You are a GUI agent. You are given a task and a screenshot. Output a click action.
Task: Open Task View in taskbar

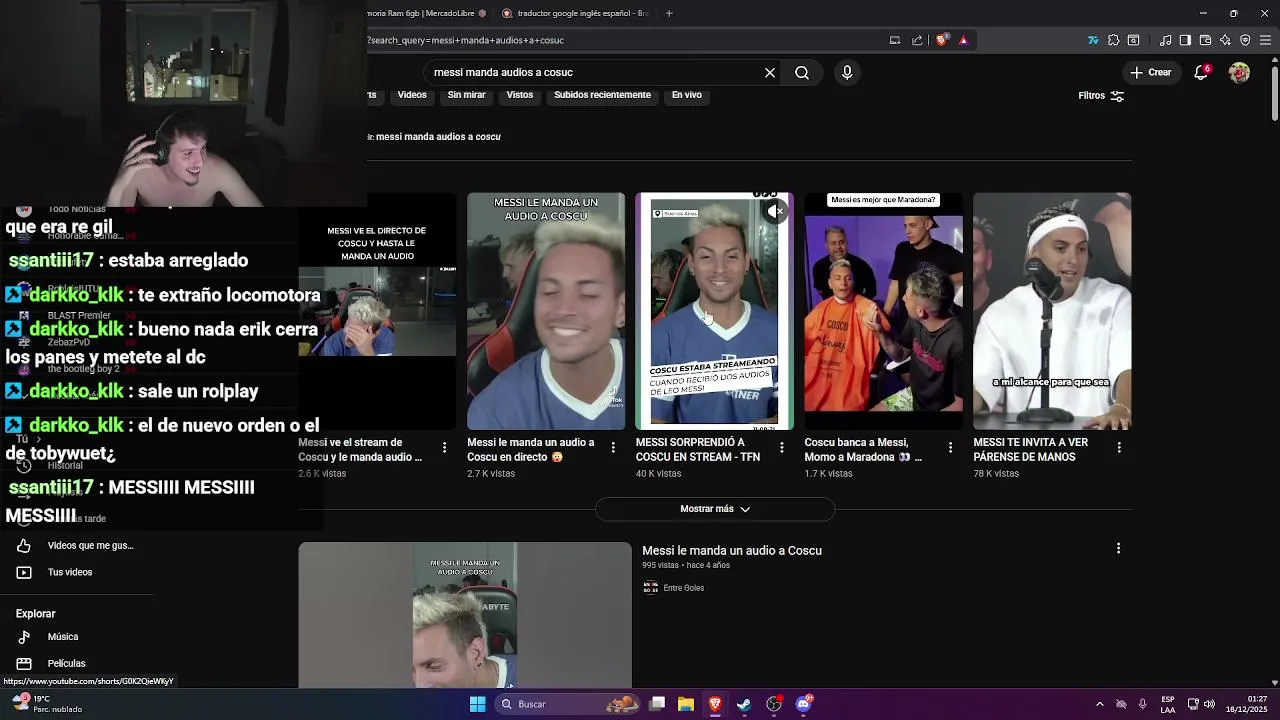click(657, 704)
